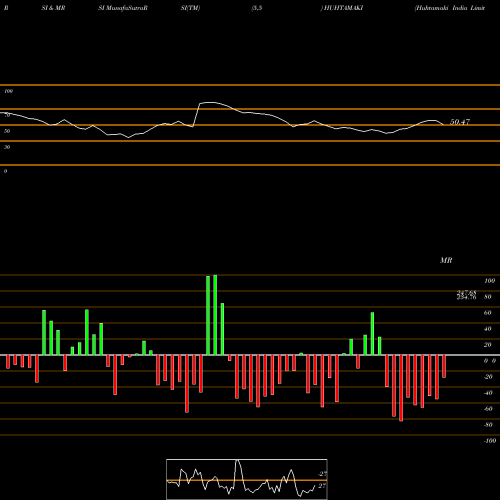Click the 100 label on RSI left axis
The height and width of the screenshot is (500, 500).
(x=9, y=91)
